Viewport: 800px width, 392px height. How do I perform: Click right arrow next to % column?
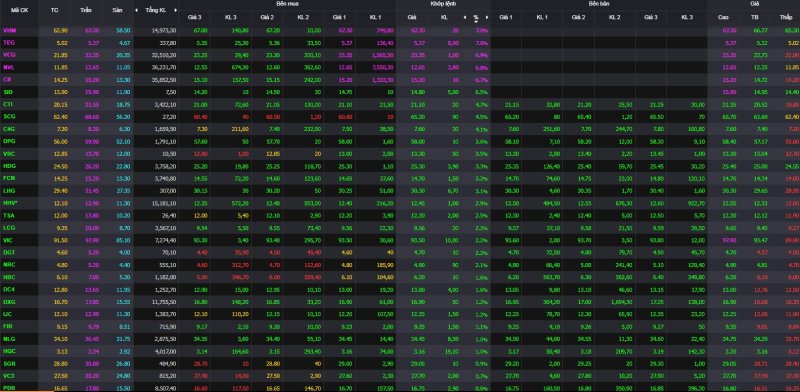(487, 17)
